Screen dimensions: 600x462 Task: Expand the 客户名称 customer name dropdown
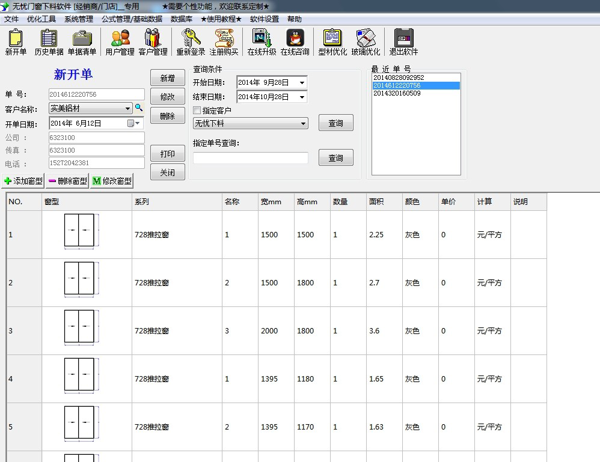coord(127,108)
